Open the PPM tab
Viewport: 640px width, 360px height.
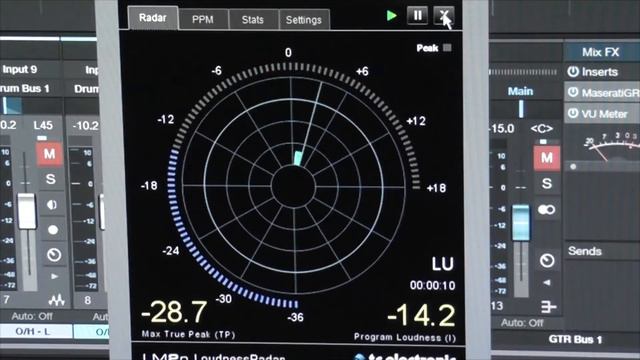tap(203, 20)
